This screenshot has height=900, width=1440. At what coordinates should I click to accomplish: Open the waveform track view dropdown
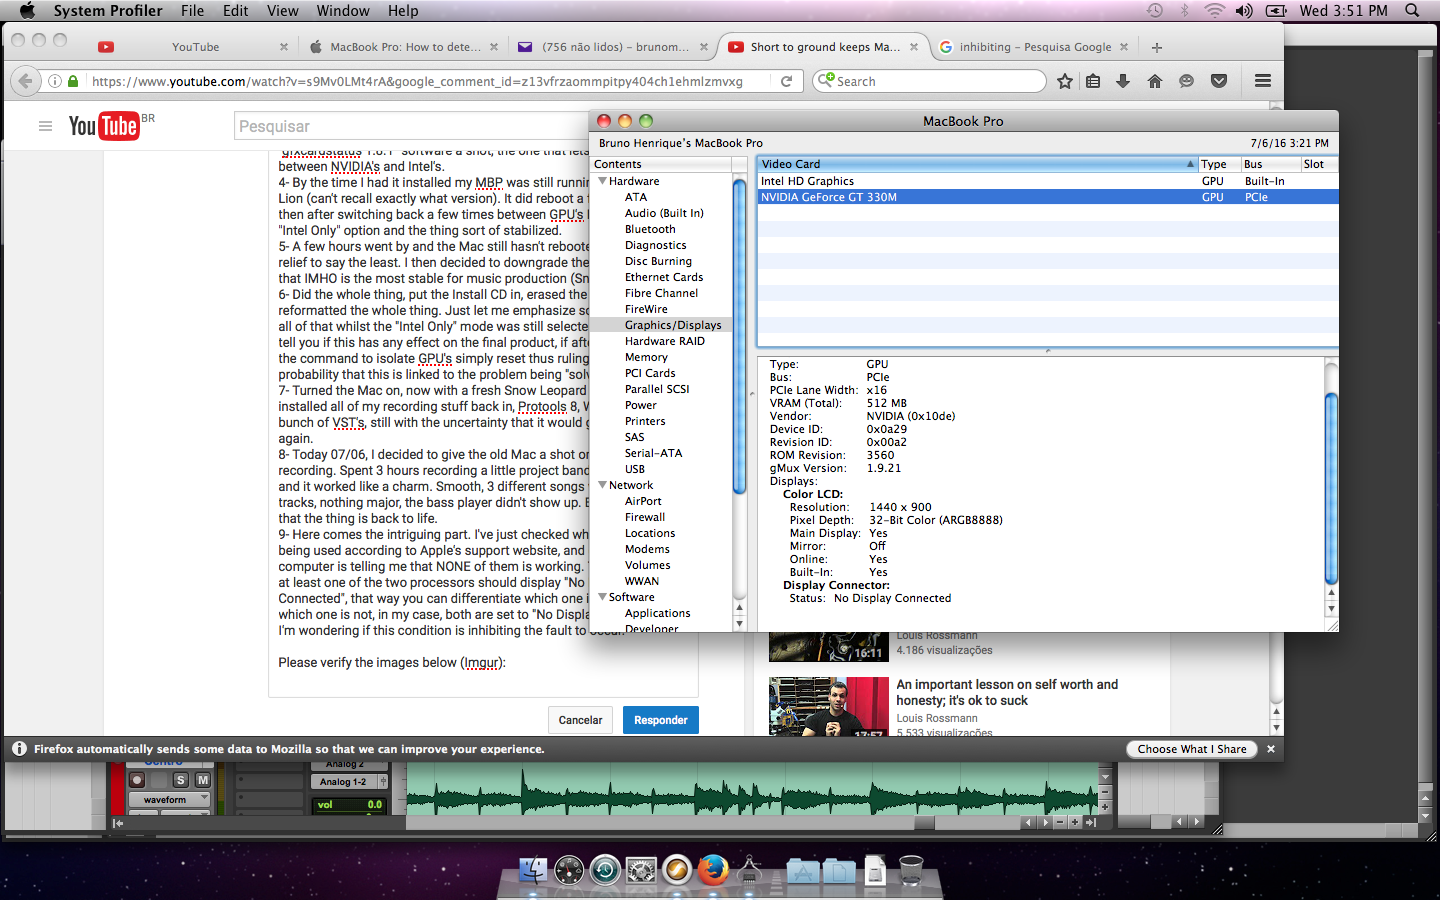[x=169, y=800]
